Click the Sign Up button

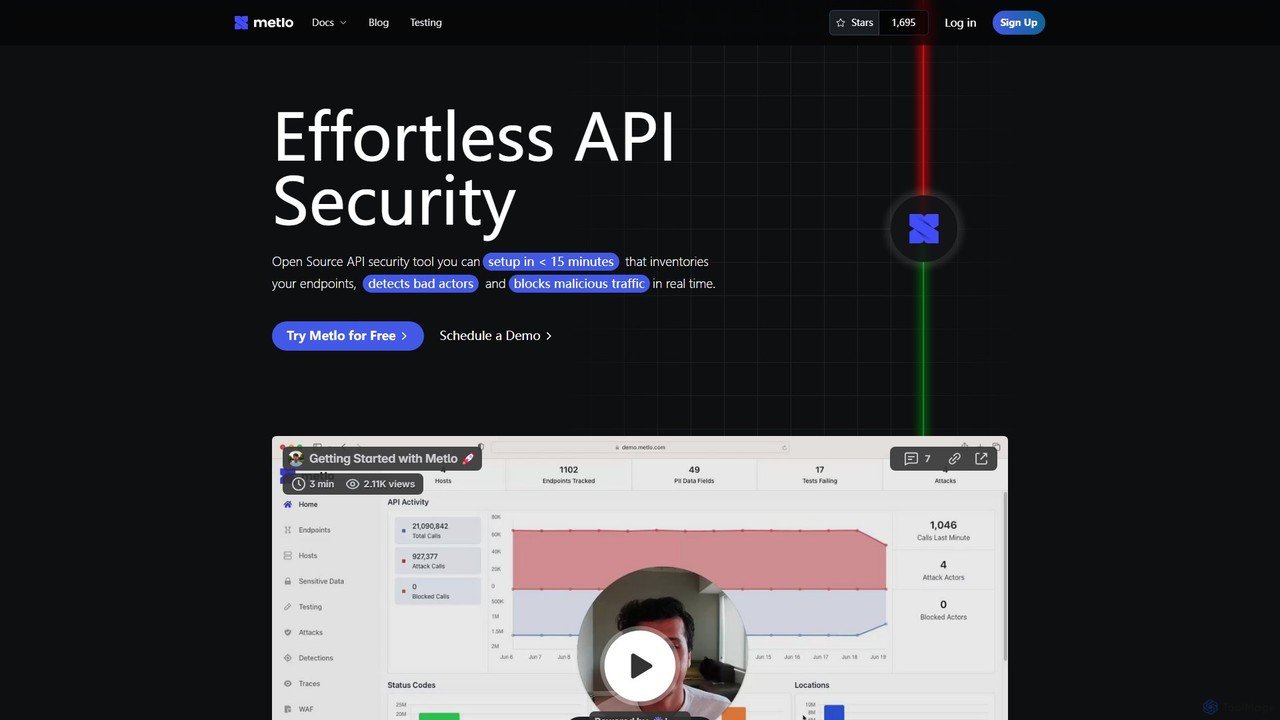(1018, 22)
